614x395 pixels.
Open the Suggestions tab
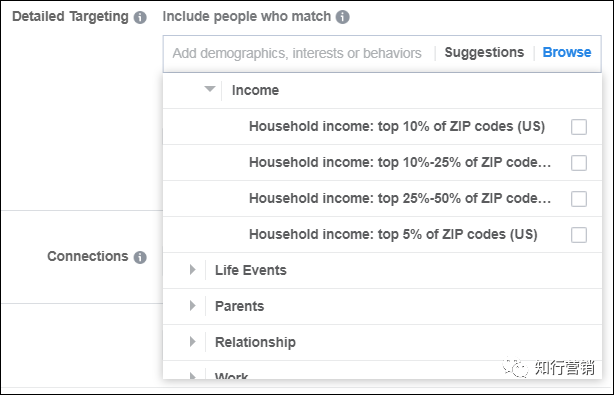click(x=484, y=52)
